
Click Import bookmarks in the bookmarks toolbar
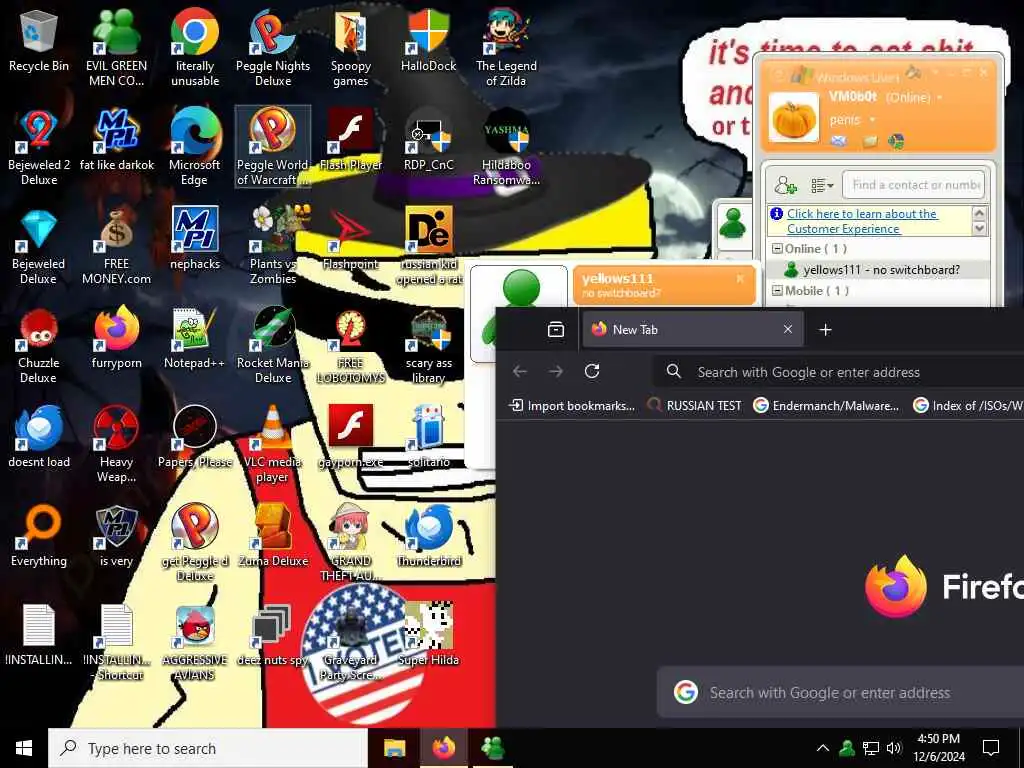[x=571, y=406]
